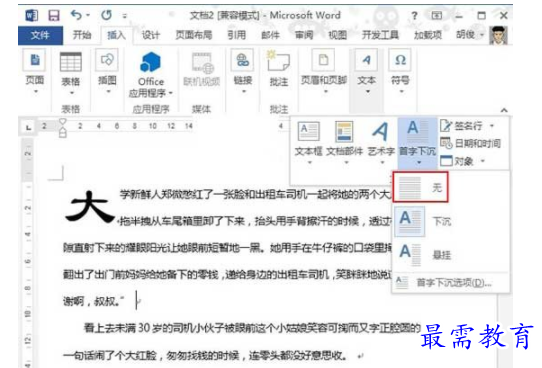The height and width of the screenshot is (368, 542).
Task: Expand the 对象 dropdown arrow
Action: [x=483, y=161]
